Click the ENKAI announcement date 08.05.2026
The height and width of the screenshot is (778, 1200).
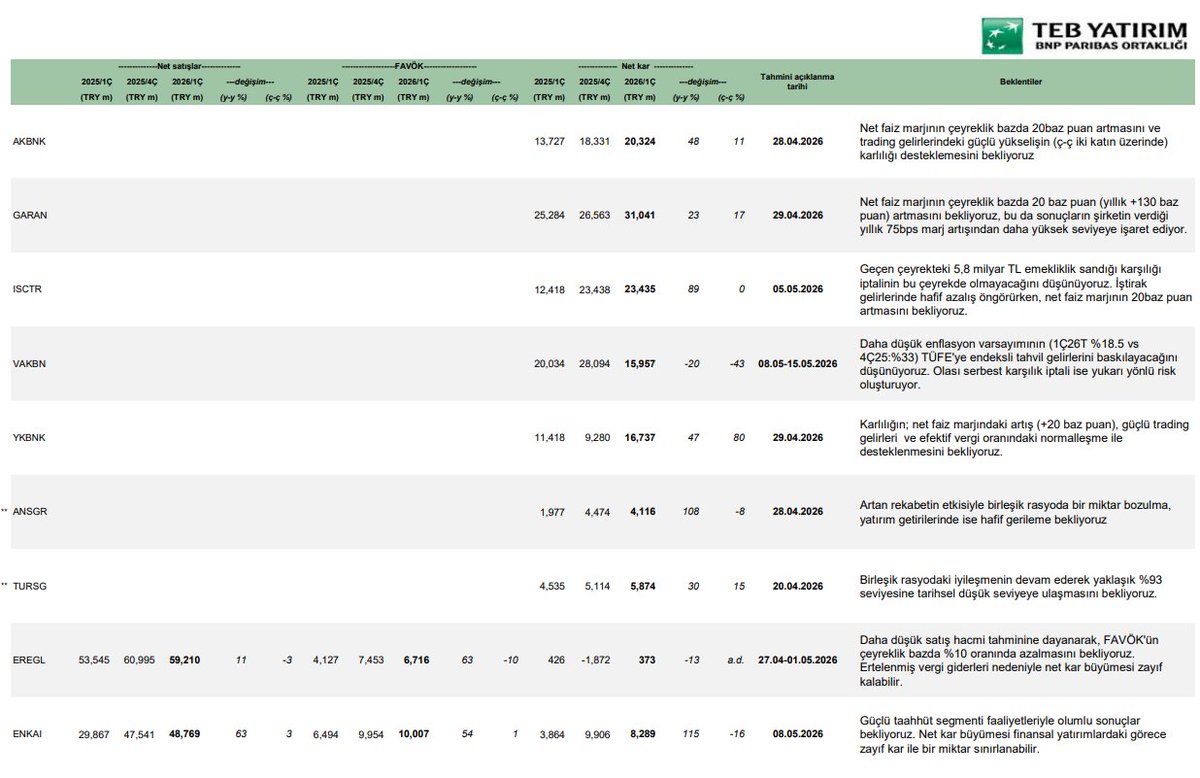pyautogui.click(x=798, y=734)
